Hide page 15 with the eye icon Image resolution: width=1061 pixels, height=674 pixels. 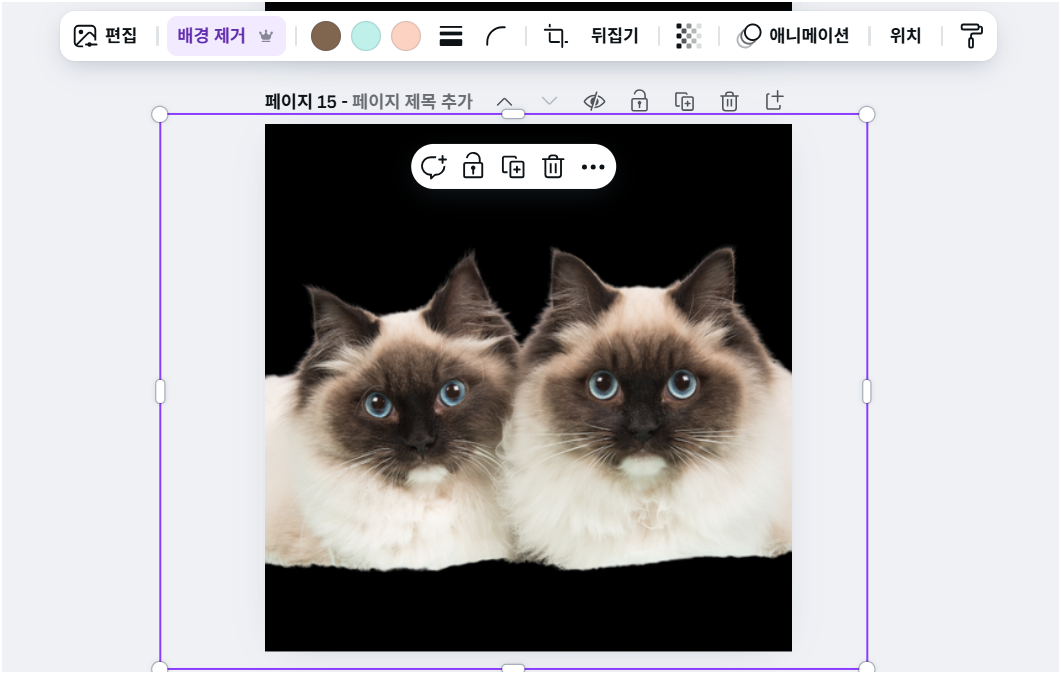593,100
